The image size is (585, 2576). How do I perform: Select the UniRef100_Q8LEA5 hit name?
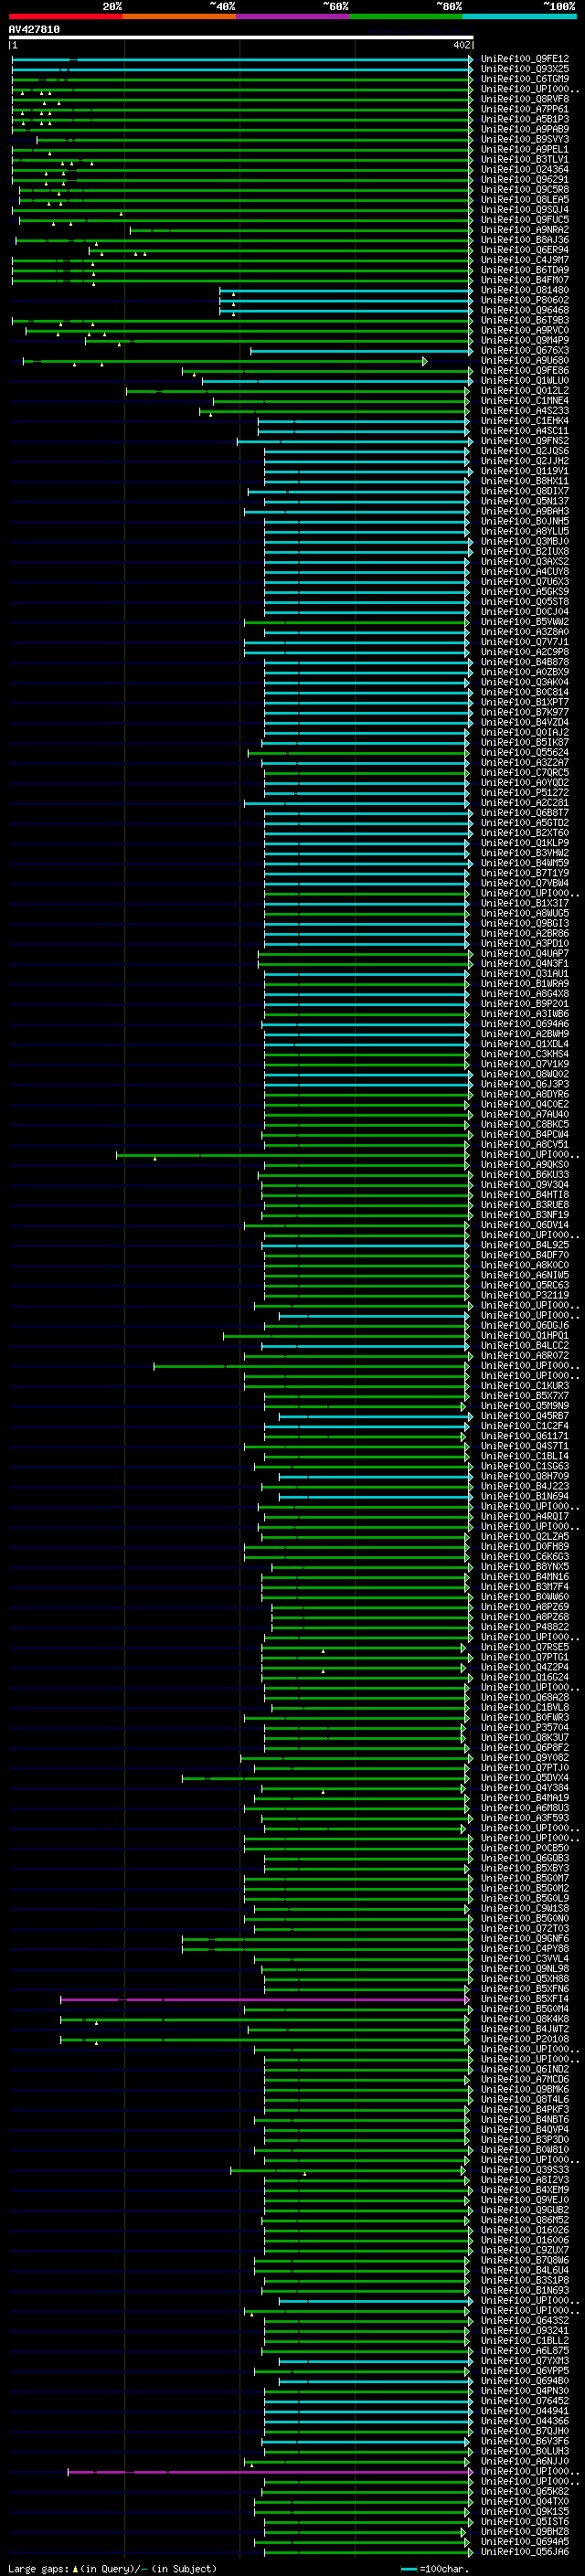(x=525, y=200)
